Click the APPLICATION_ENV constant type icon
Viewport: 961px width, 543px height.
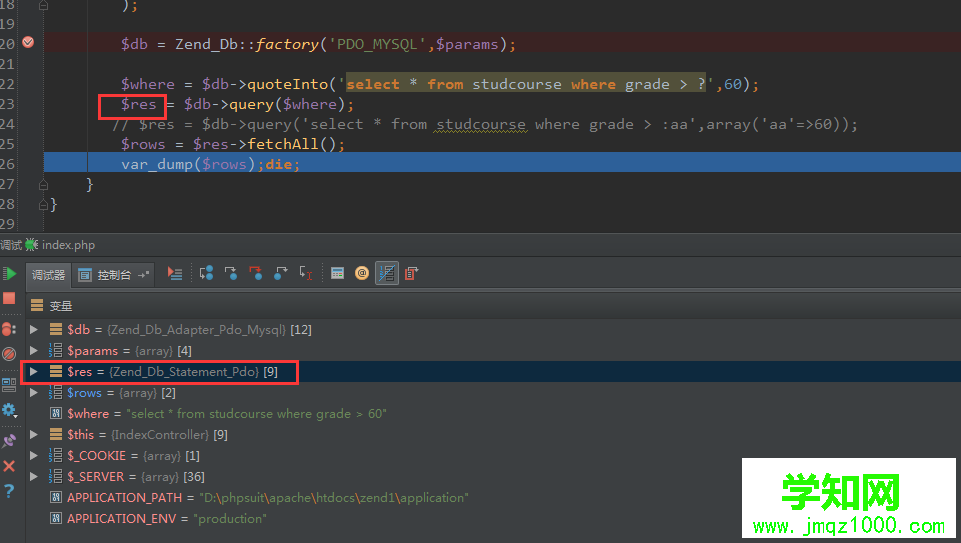click(56, 518)
